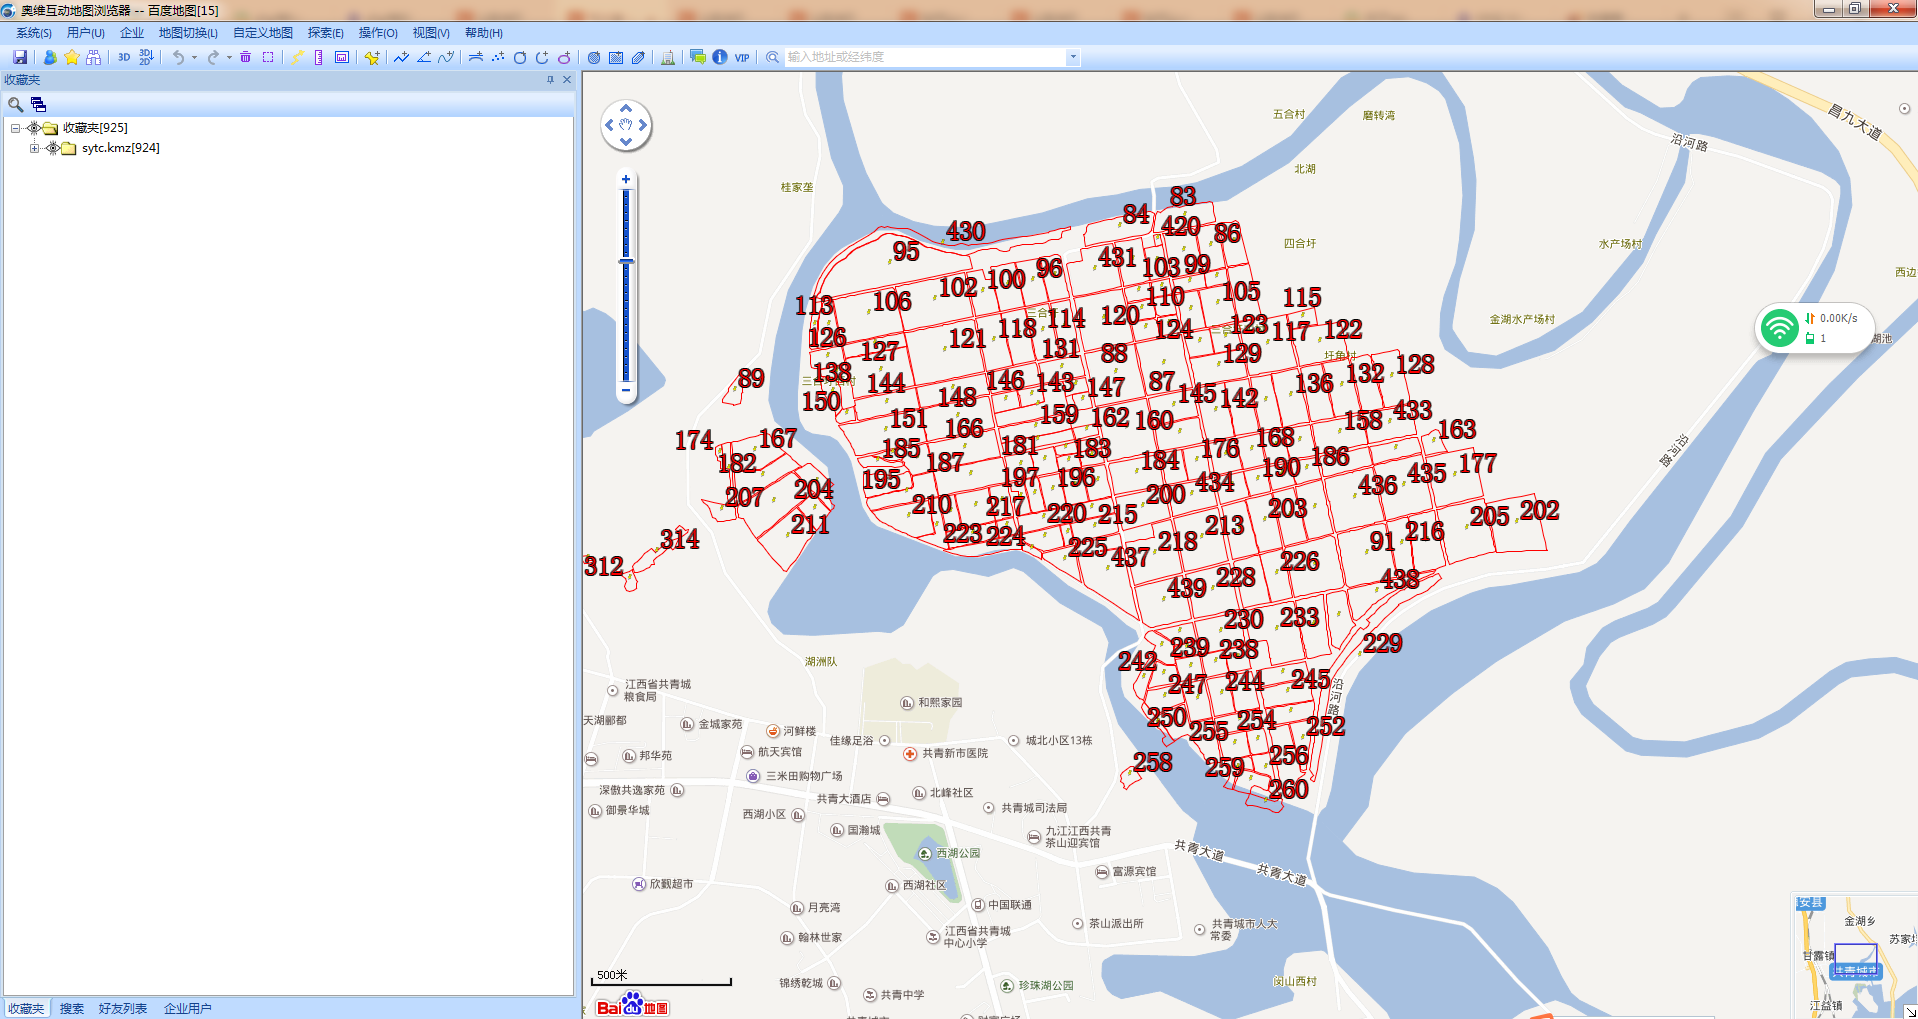The height and width of the screenshot is (1019, 1918).
Task: Add a placemark with yellow tag icon
Action: coord(372,57)
